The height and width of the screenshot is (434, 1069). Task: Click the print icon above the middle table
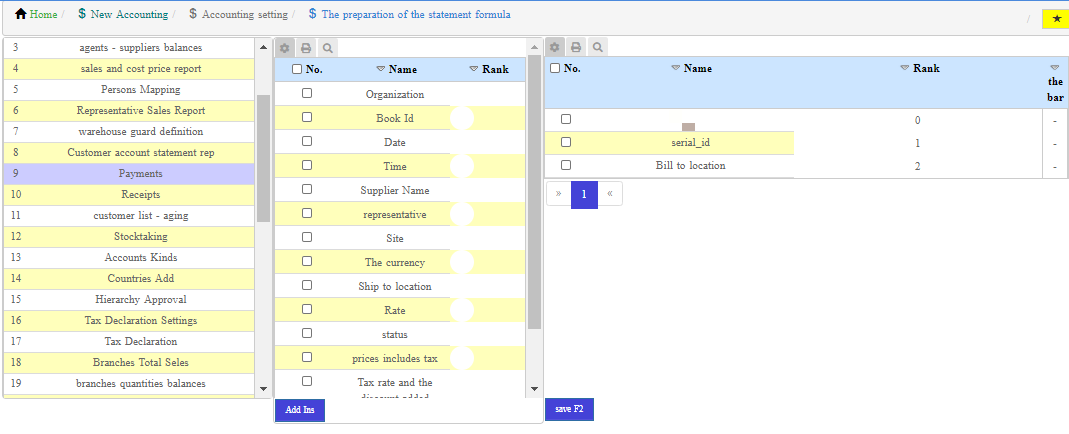tap(306, 48)
